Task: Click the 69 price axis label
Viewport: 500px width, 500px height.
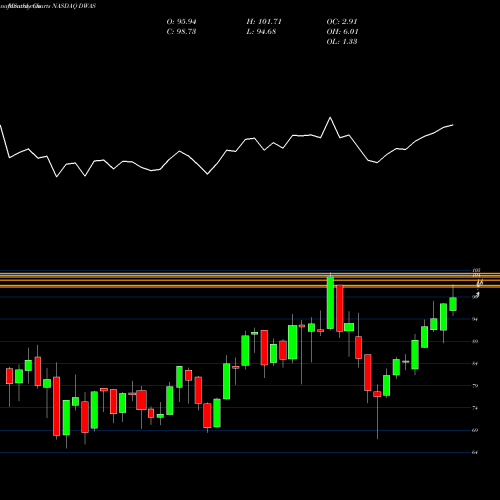Action: pyautogui.click(x=475, y=430)
